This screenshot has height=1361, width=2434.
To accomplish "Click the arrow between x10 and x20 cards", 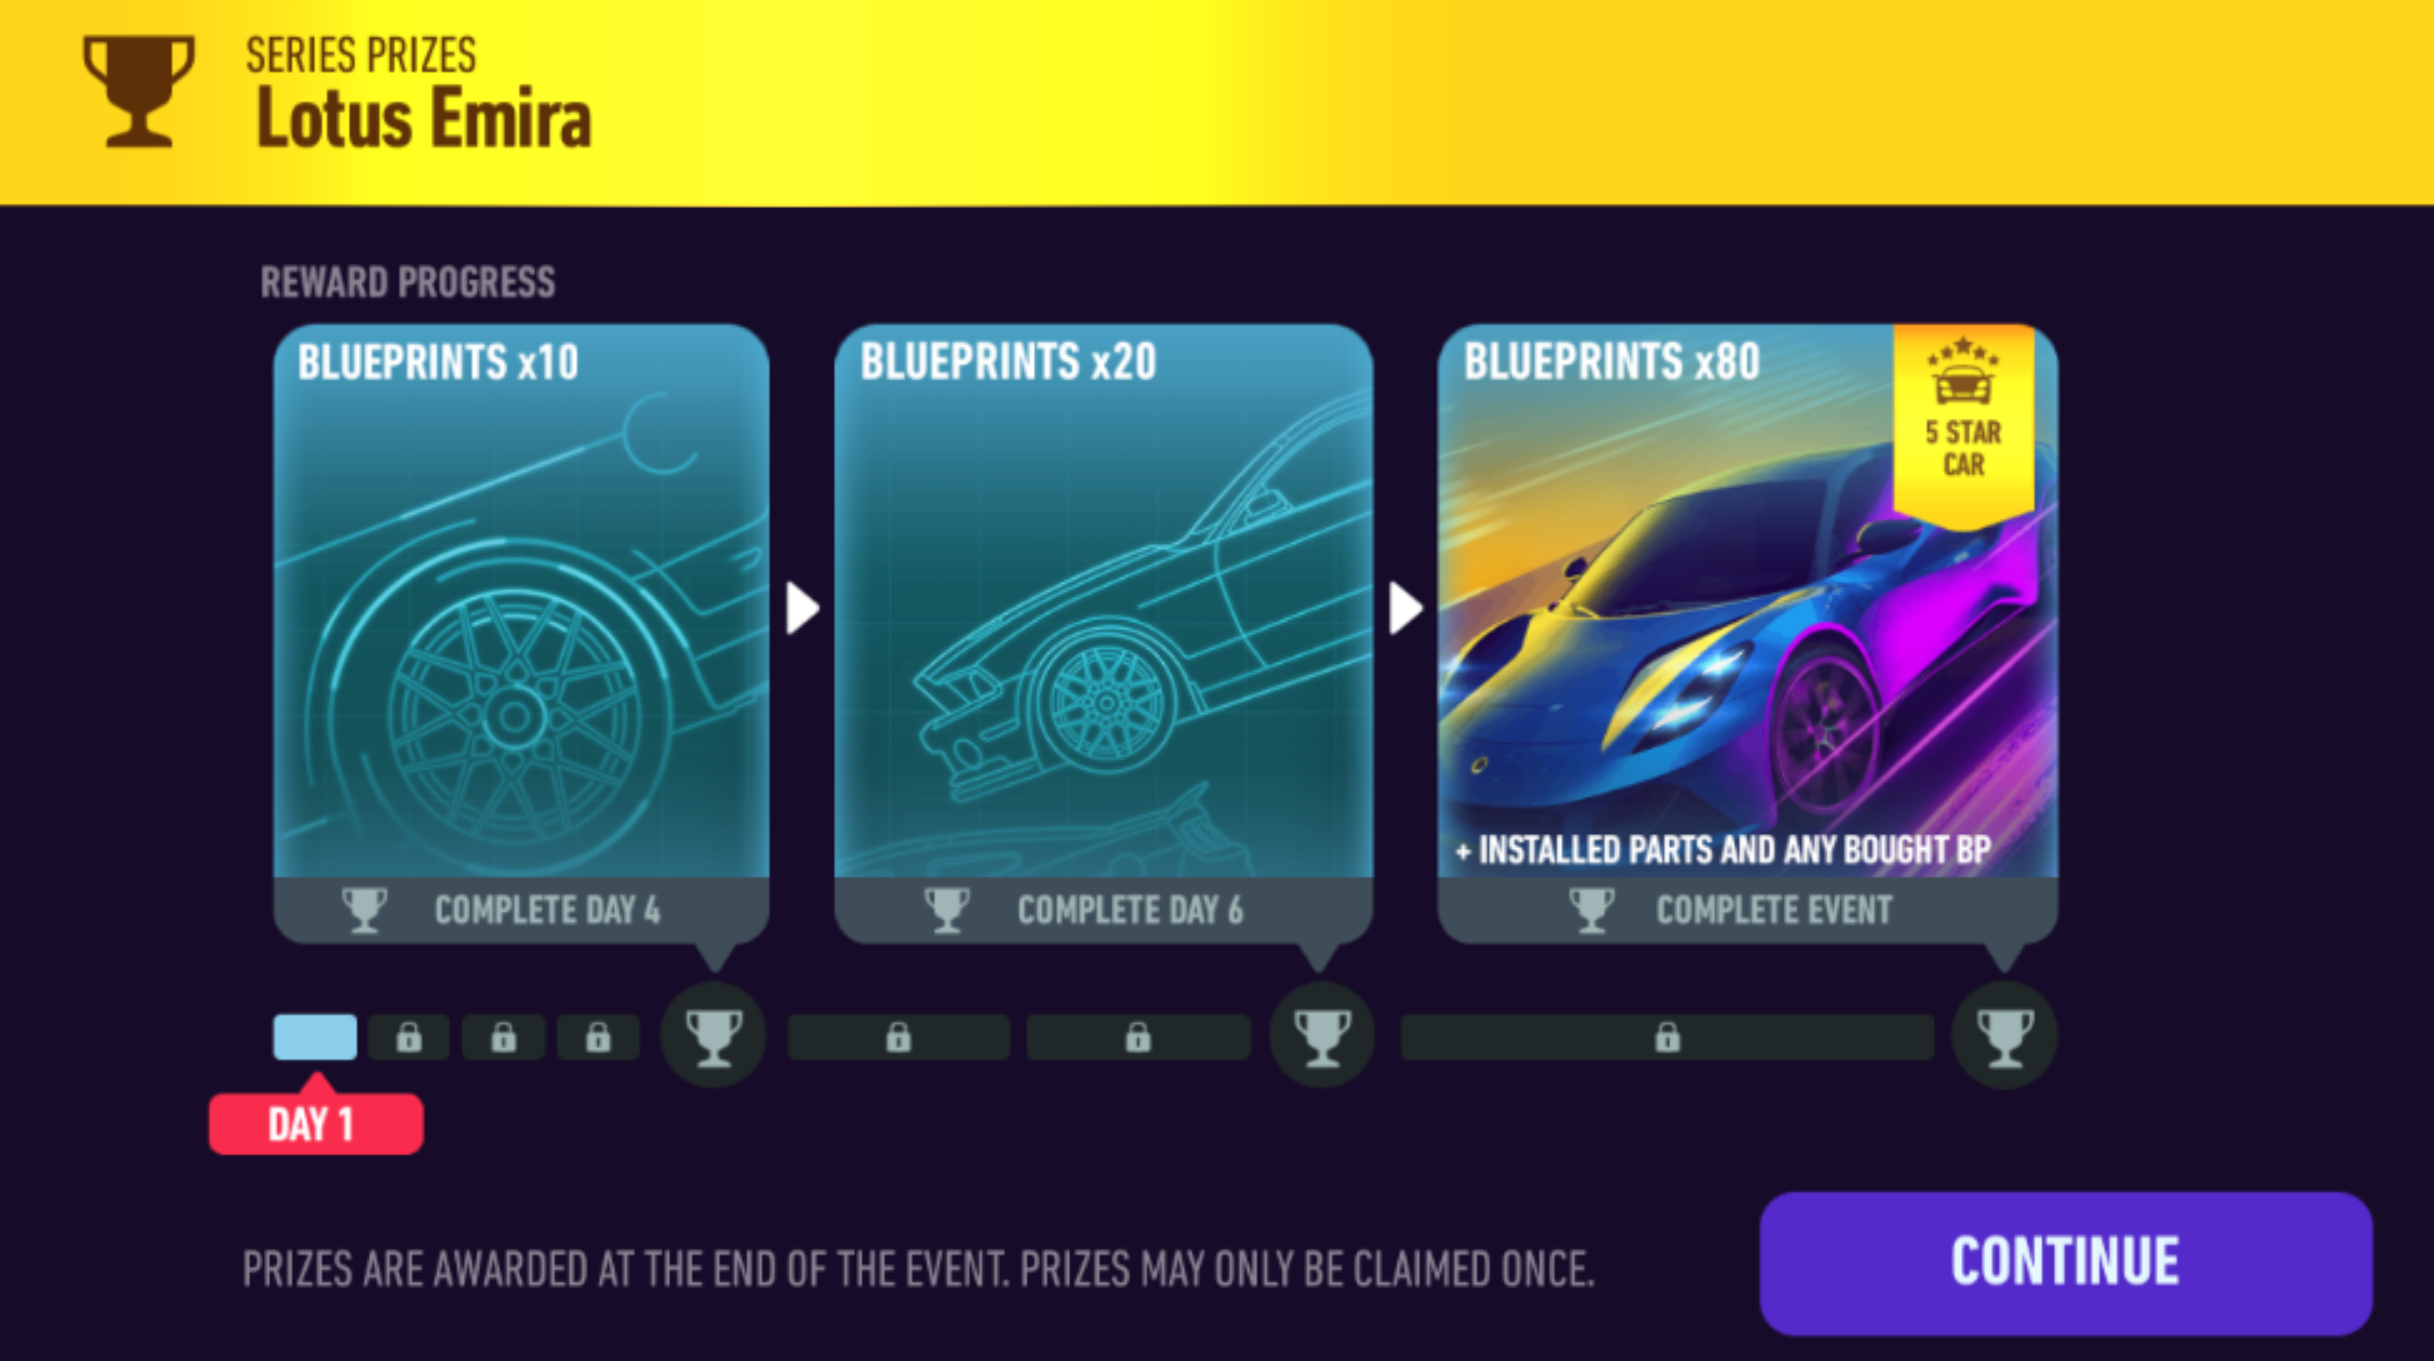I will (x=802, y=608).
